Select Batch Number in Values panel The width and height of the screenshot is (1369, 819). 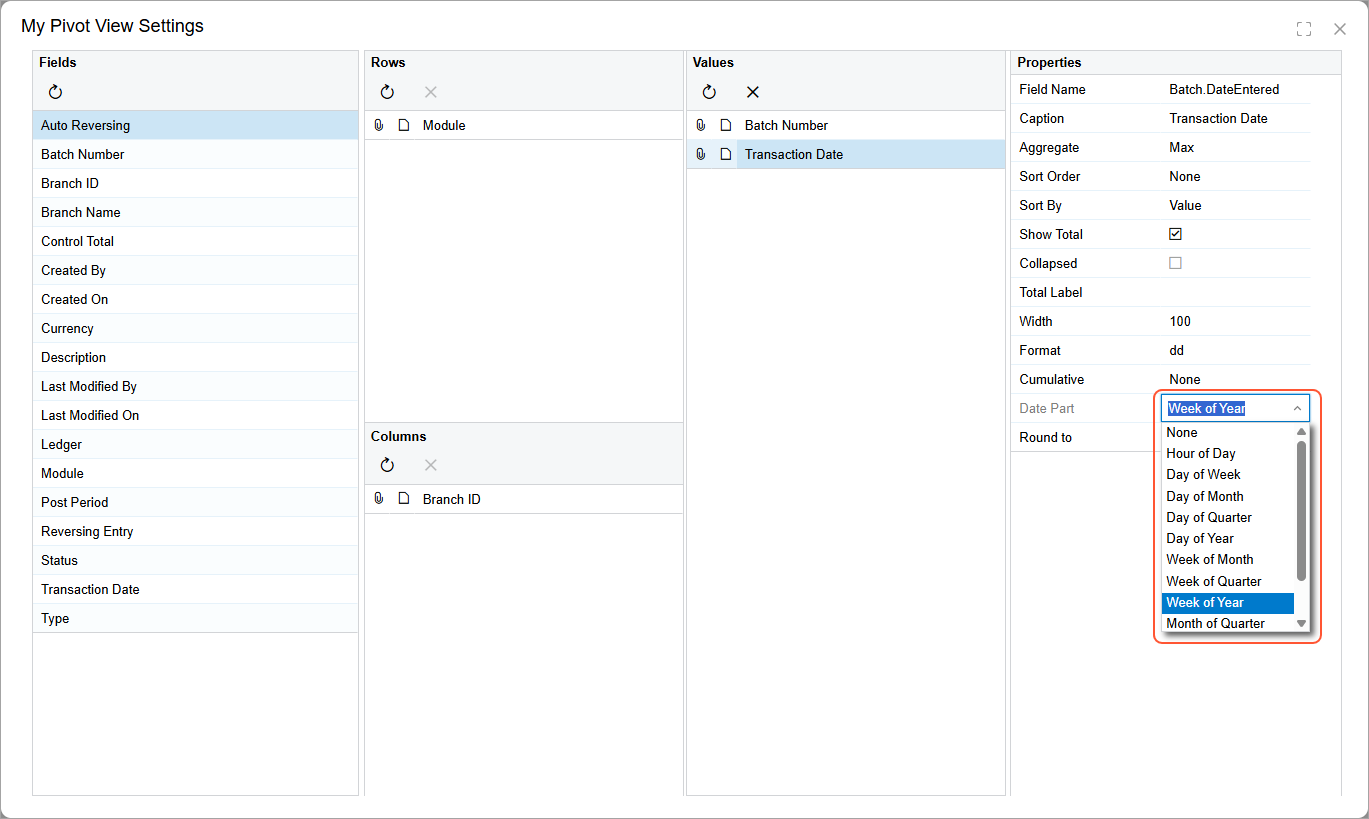click(x=846, y=125)
